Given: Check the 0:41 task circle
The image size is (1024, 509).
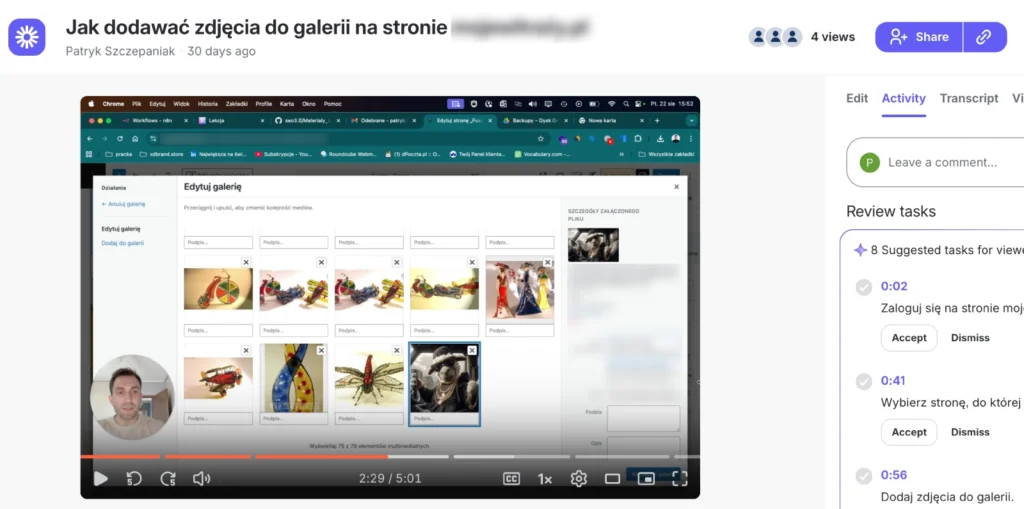Looking at the screenshot, I should click(864, 381).
